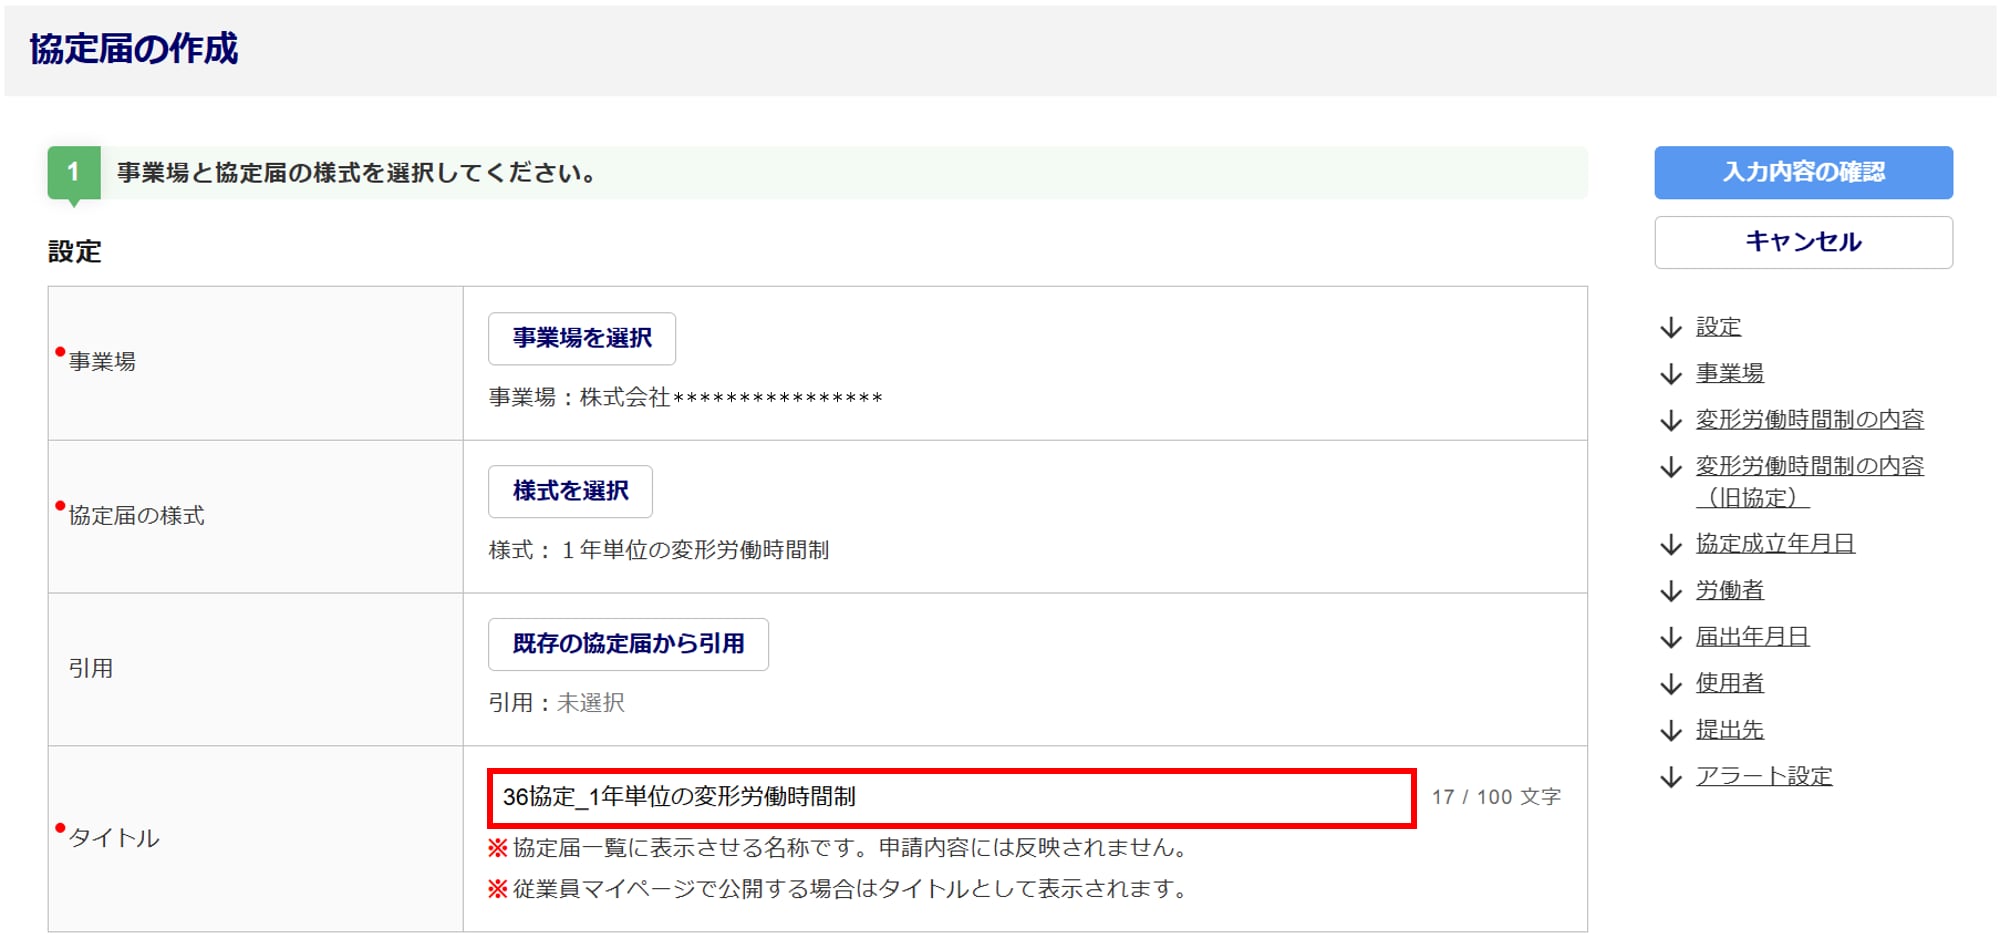
Task: Click the arrow icon next to 使用者
Action: click(x=1670, y=684)
